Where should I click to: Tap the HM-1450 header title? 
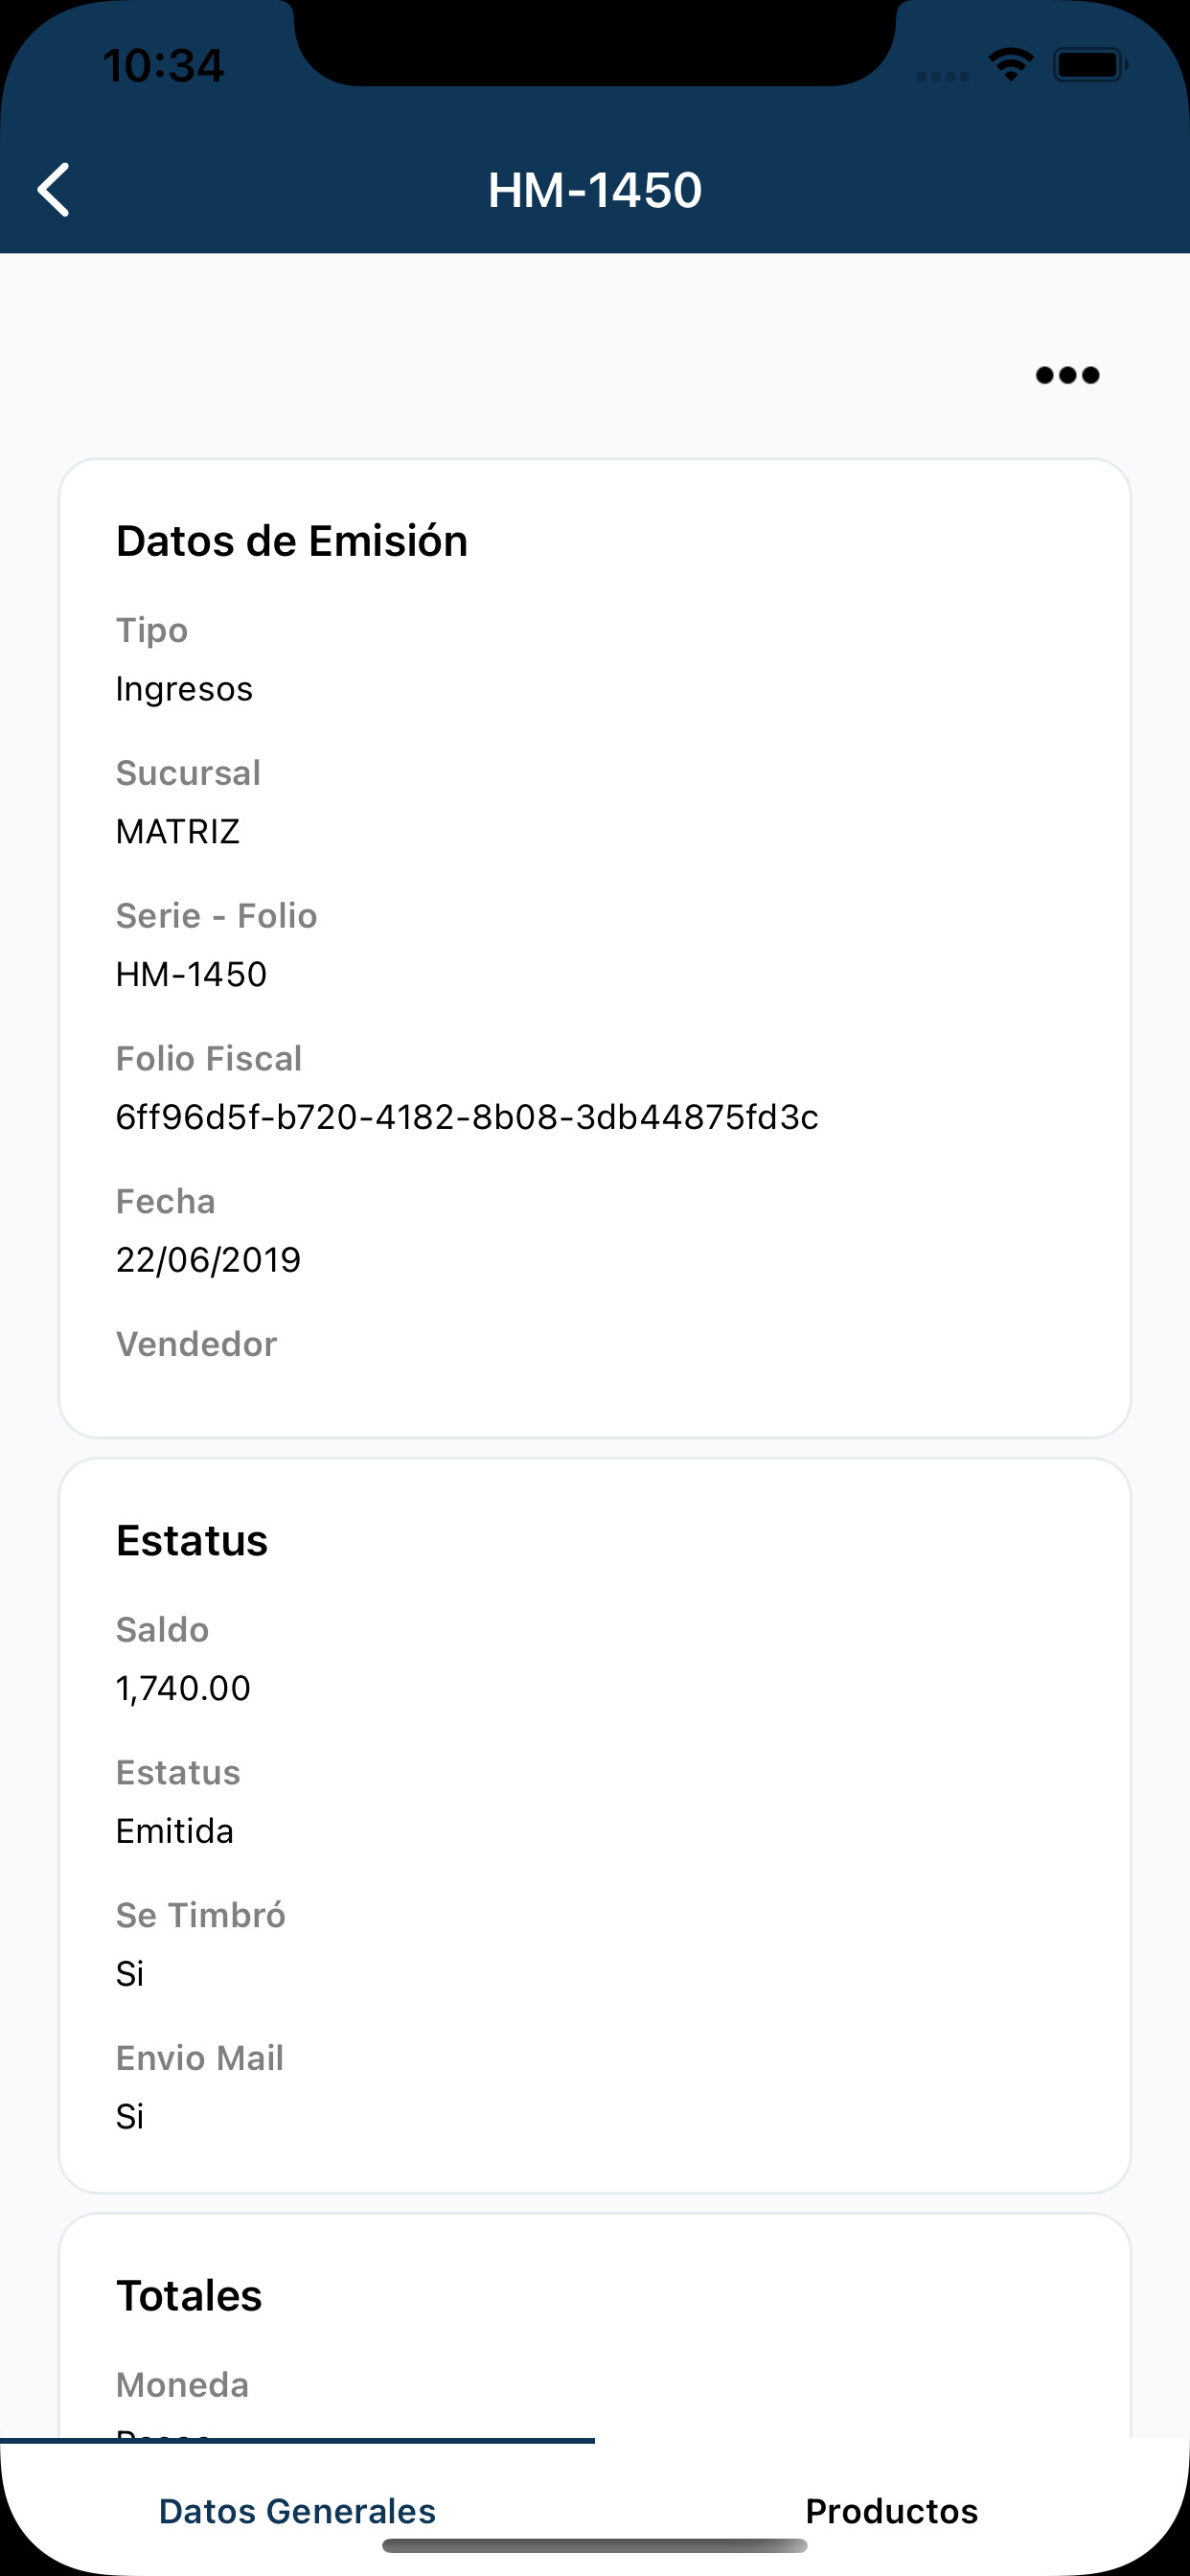(x=595, y=190)
